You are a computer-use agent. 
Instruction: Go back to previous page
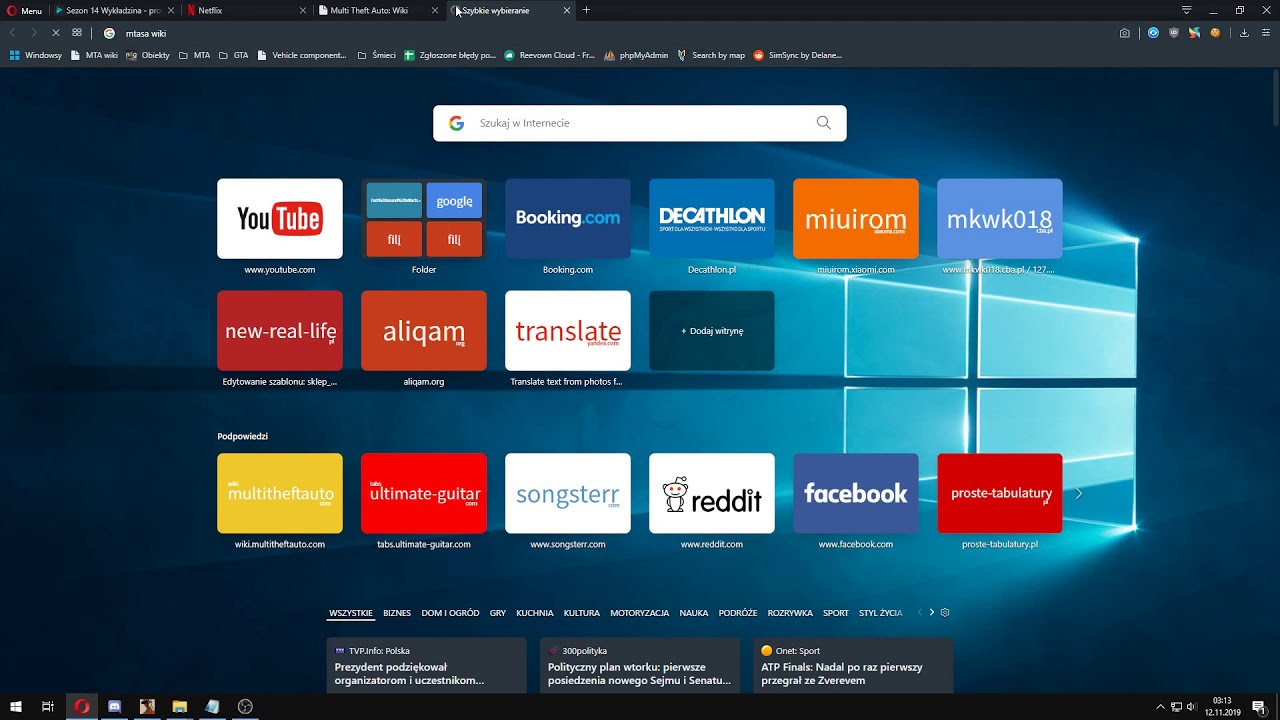point(13,33)
